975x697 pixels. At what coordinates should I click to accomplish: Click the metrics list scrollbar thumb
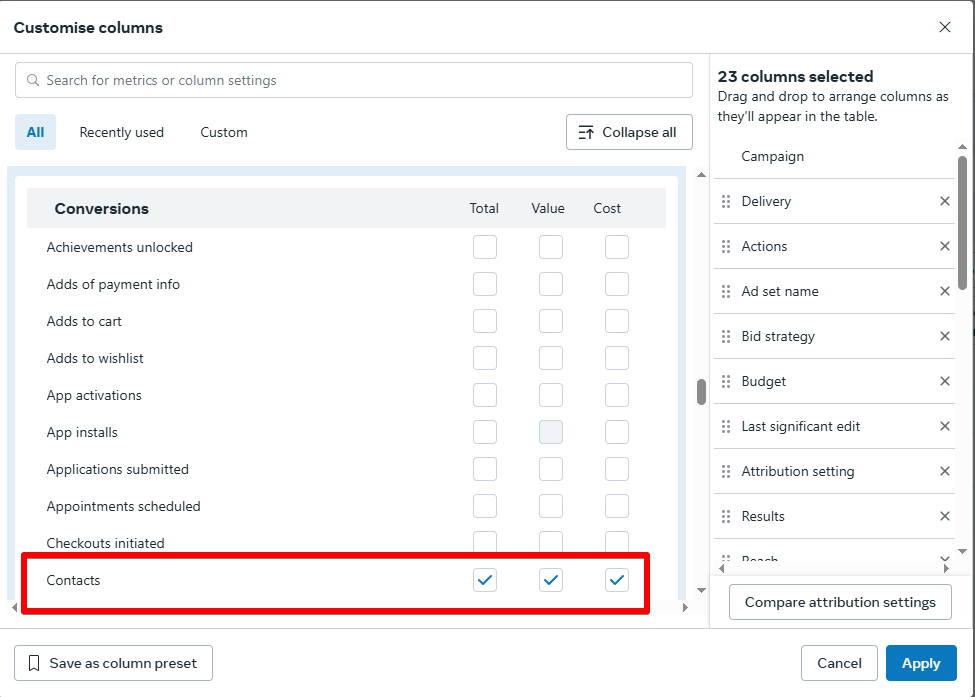click(701, 392)
